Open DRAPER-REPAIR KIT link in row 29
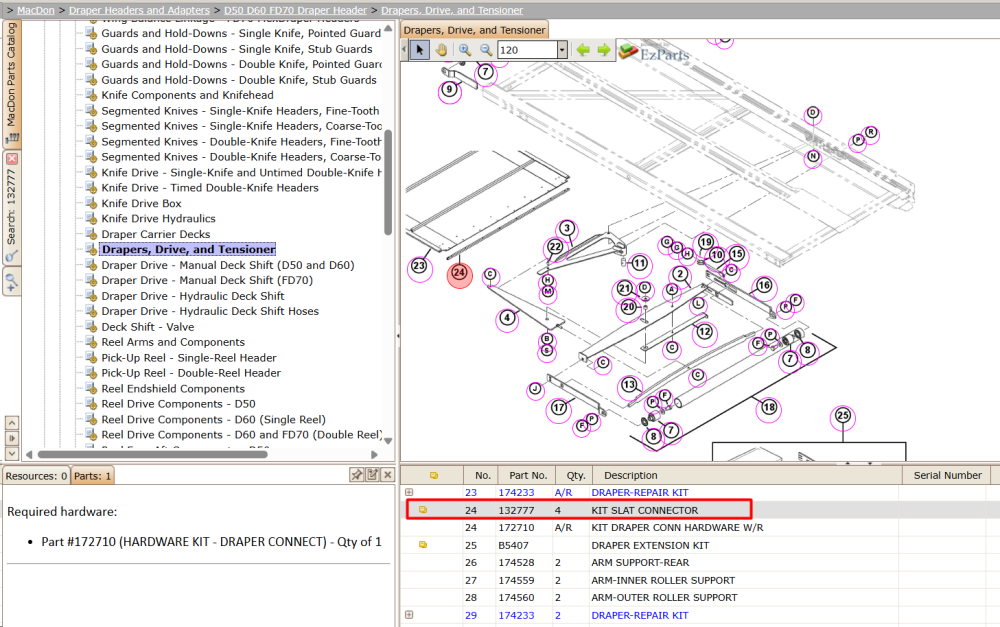 [640, 616]
